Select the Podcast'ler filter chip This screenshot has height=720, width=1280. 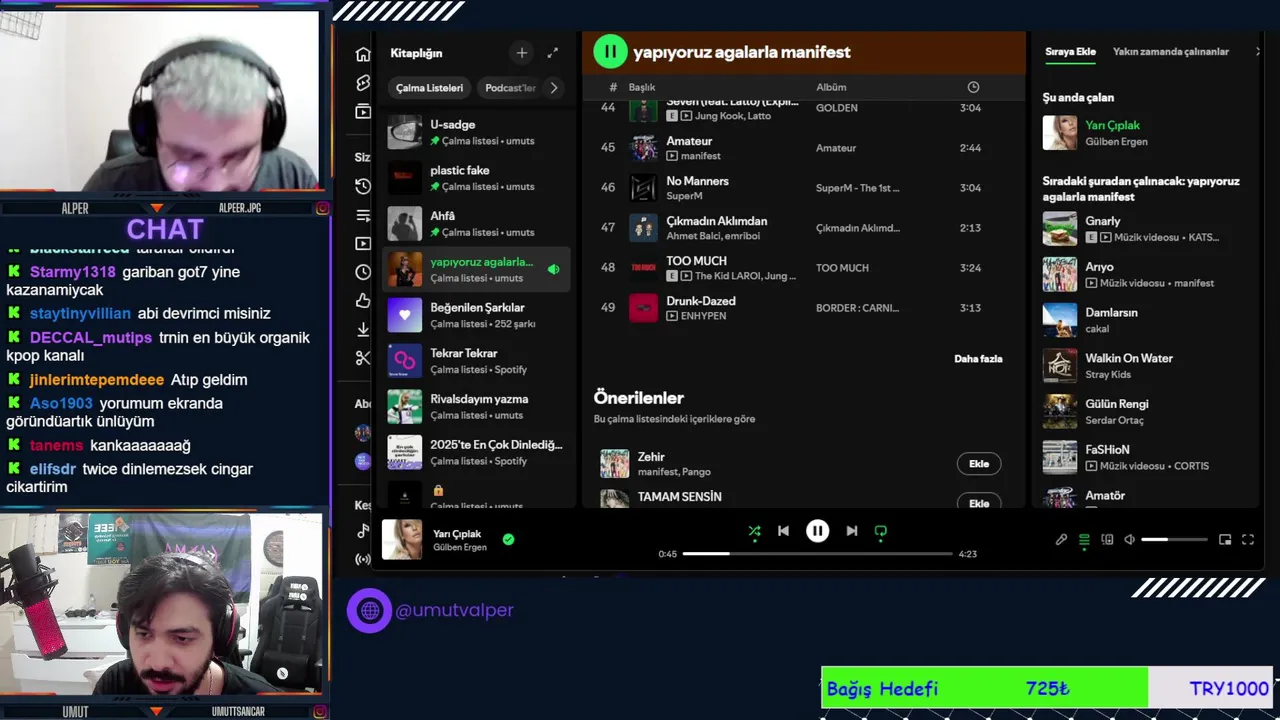click(x=510, y=88)
